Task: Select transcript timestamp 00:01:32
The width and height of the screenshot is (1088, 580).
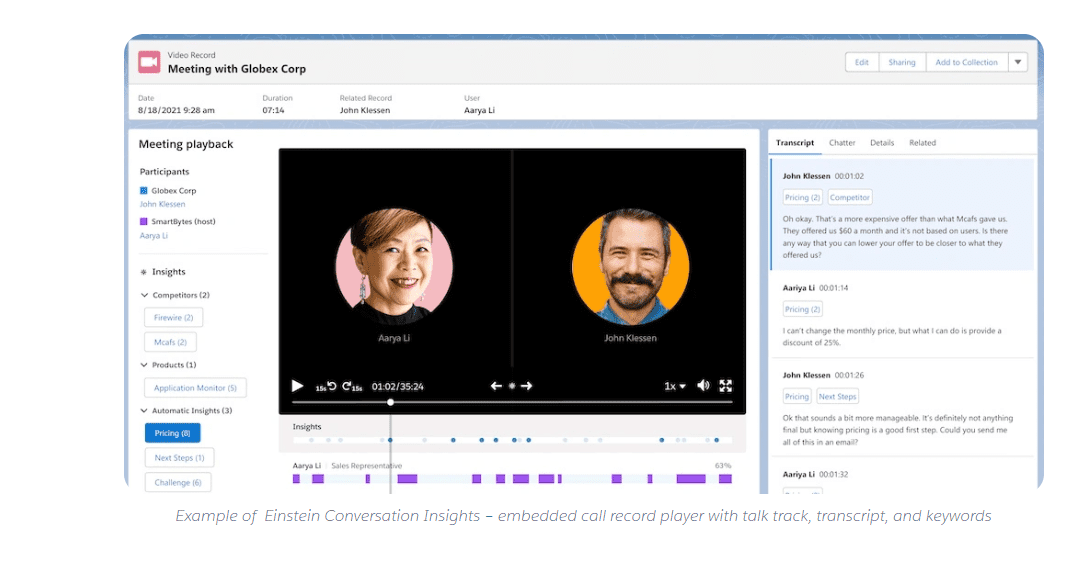Action: tap(833, 475)
